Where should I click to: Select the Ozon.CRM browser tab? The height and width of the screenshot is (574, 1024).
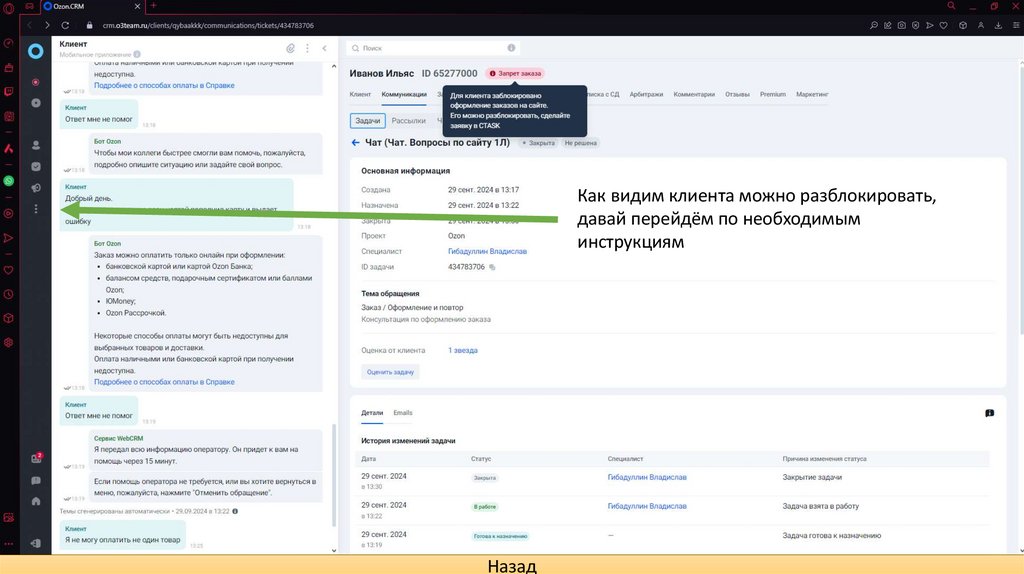(93, 6)
